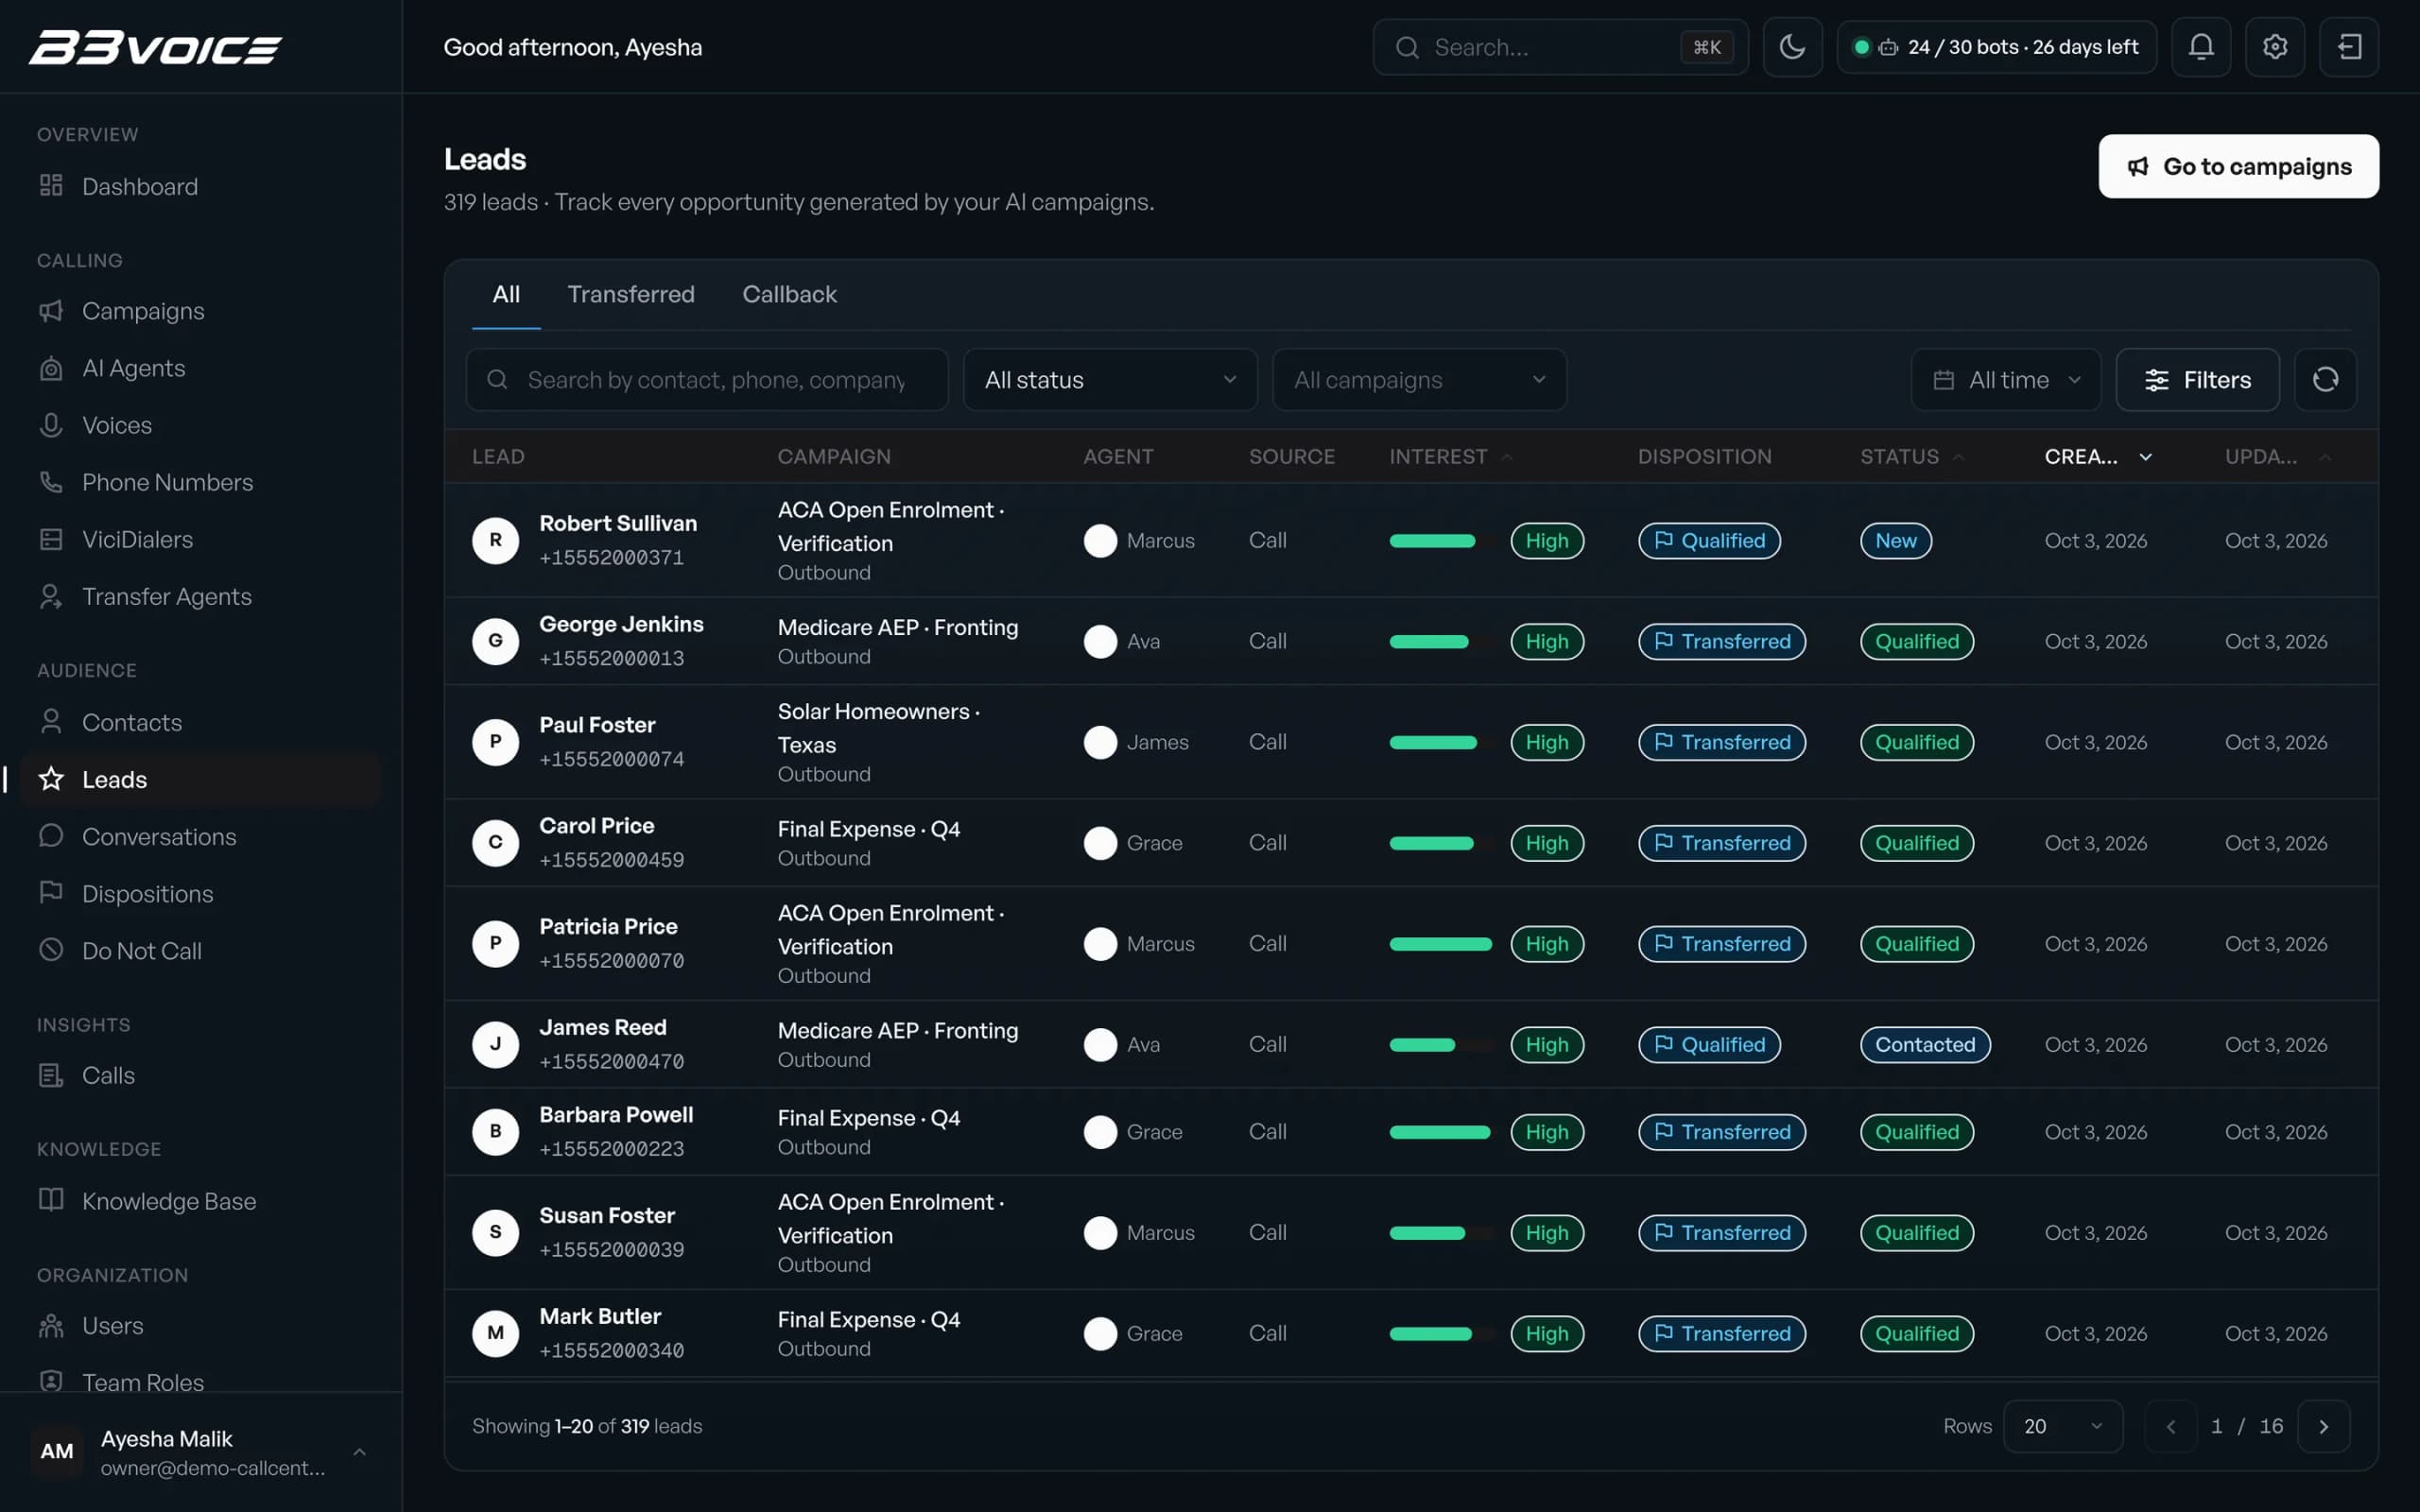Open George Jenkins lead row
Viewport: 2420px width, 1512px height.
pyautogui.click(x=1411, y=641)
